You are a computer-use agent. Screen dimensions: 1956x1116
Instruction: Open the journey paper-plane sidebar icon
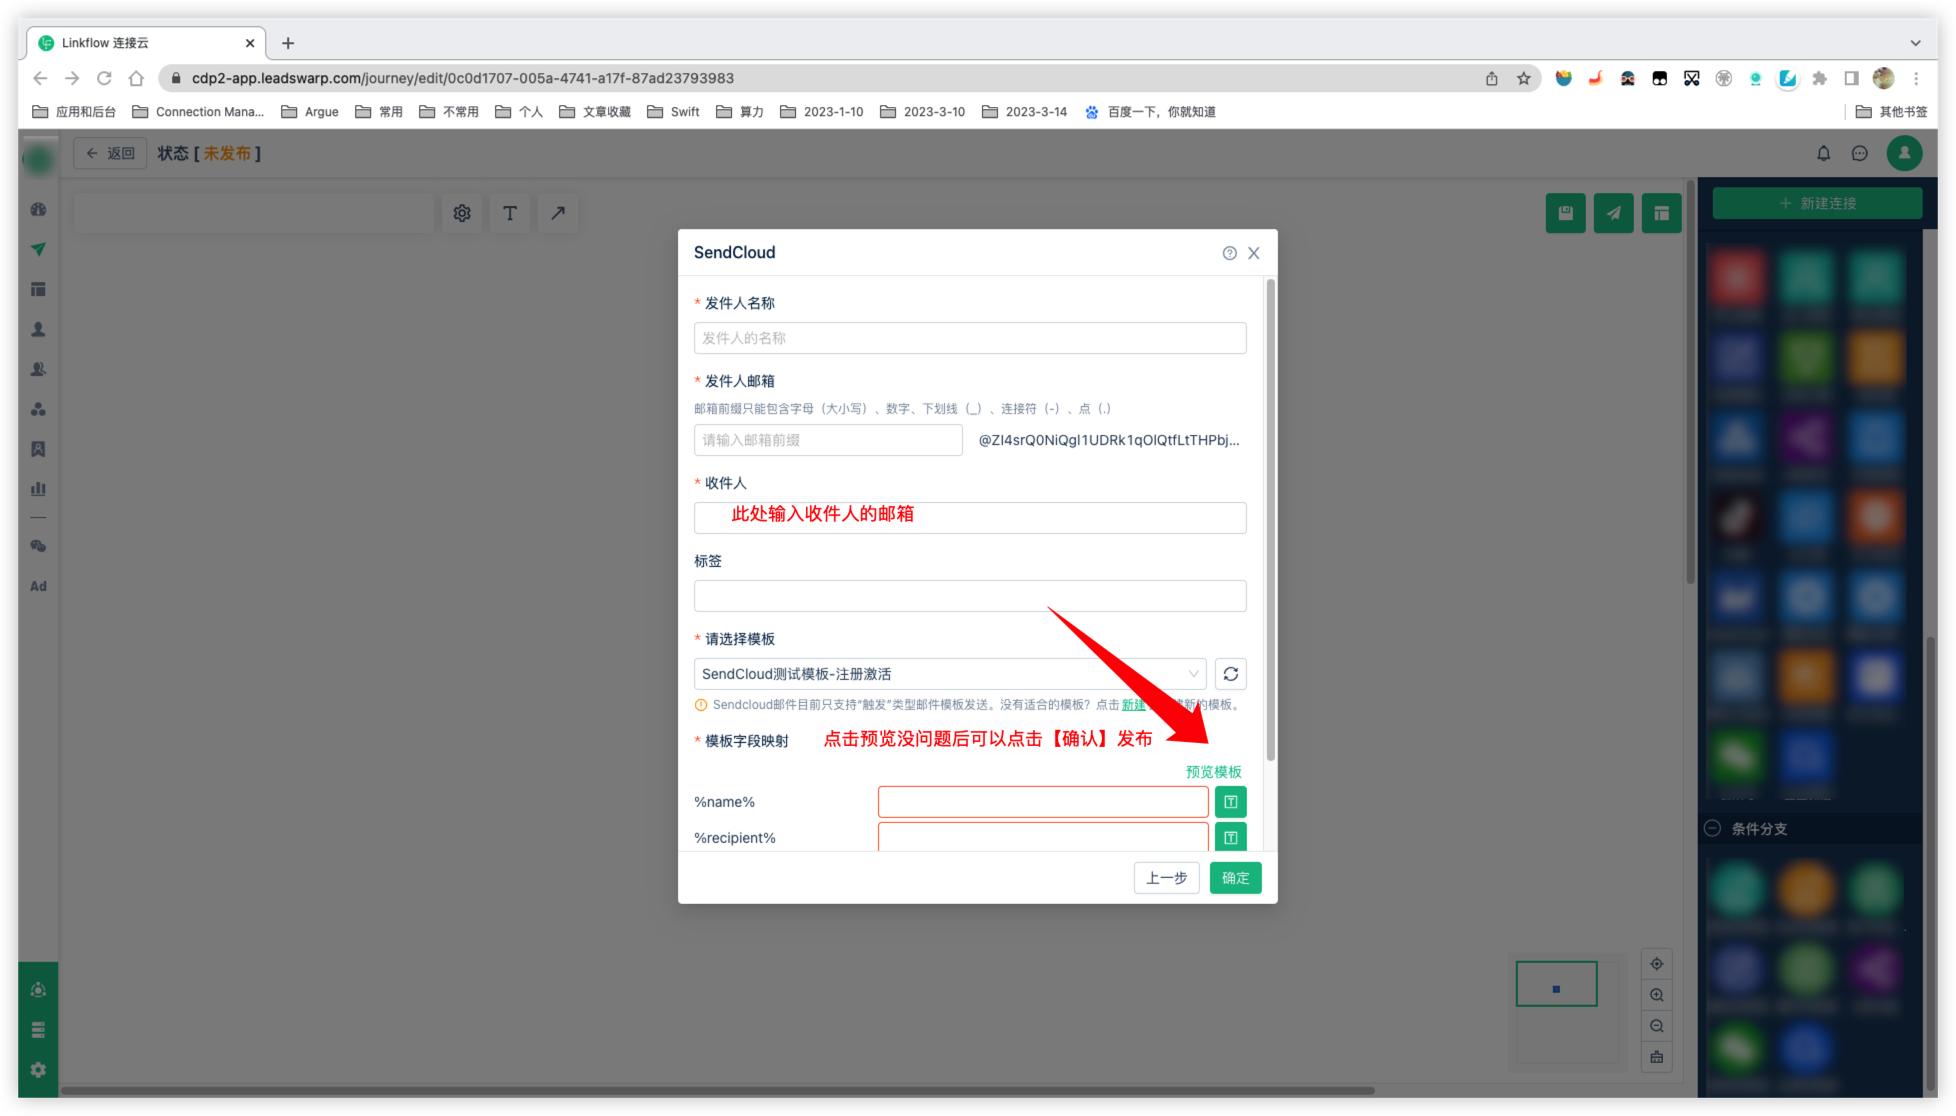(x=38, y=250)
